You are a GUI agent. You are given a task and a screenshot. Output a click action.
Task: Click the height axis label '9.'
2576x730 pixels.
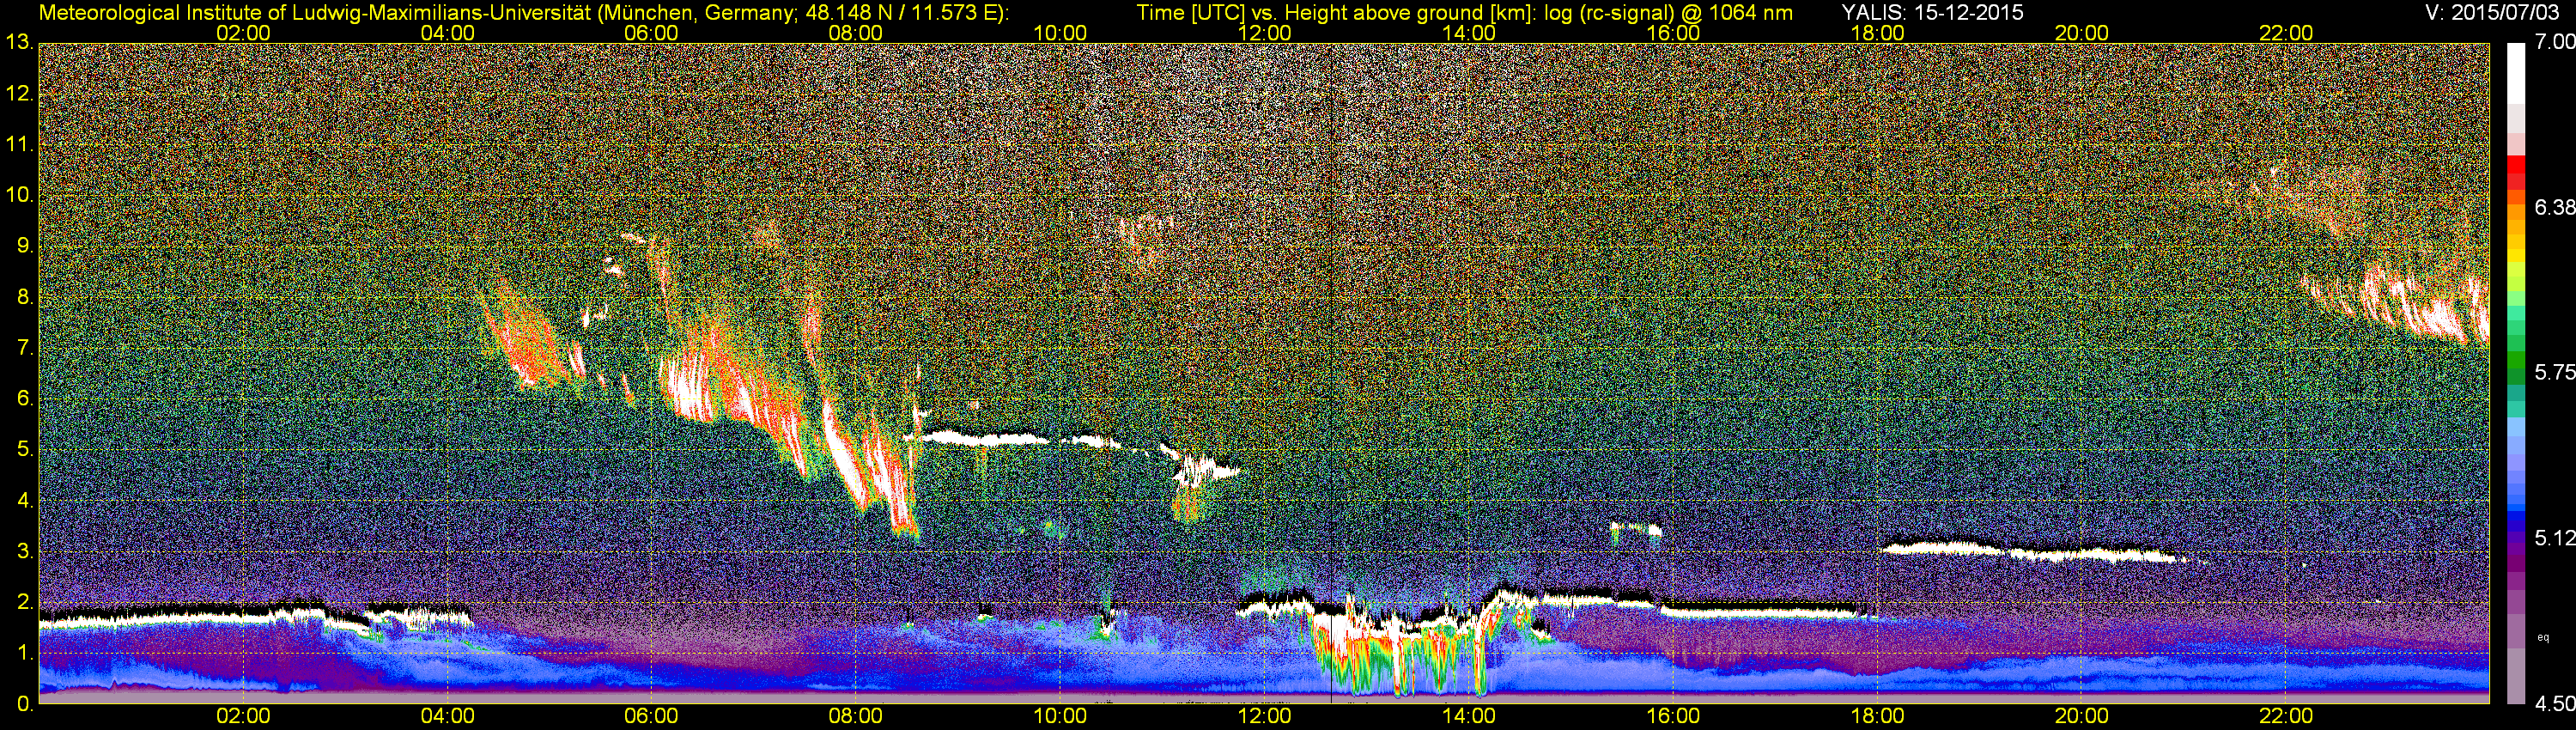24,247
